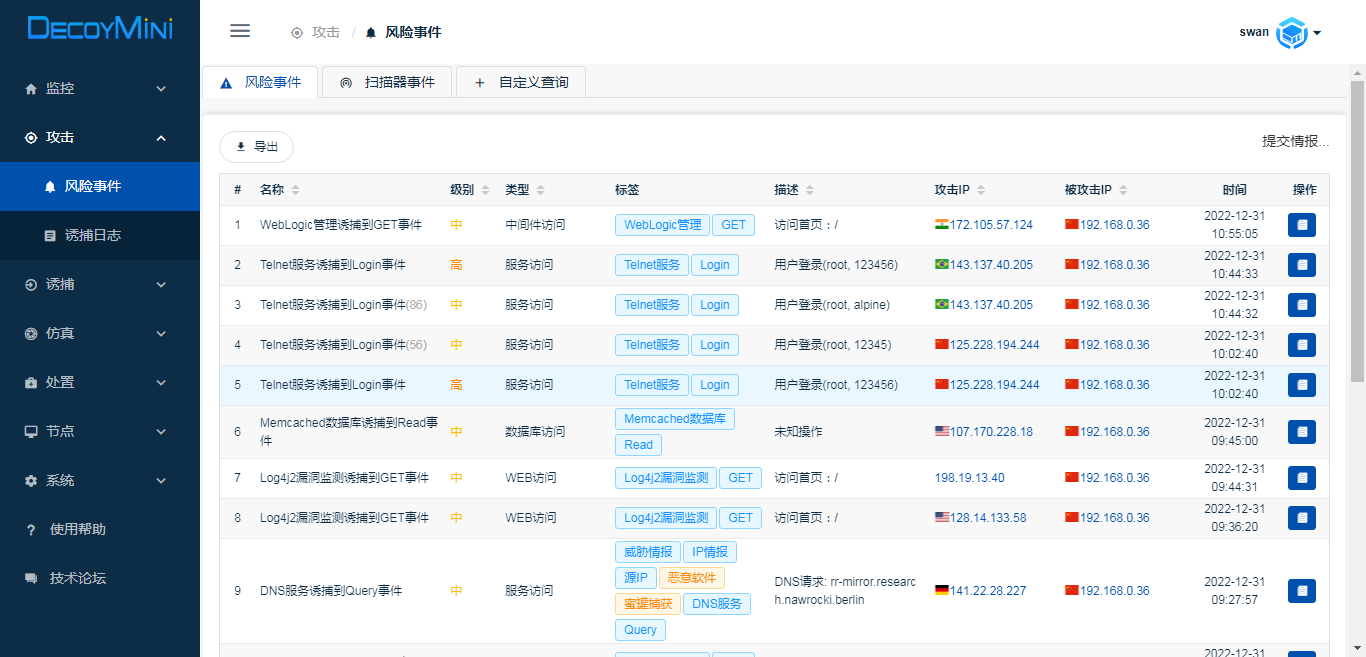Open the swan account dropdown arrow
The width and height of the screenshot is (1366, 657).
coord(1317,33)
